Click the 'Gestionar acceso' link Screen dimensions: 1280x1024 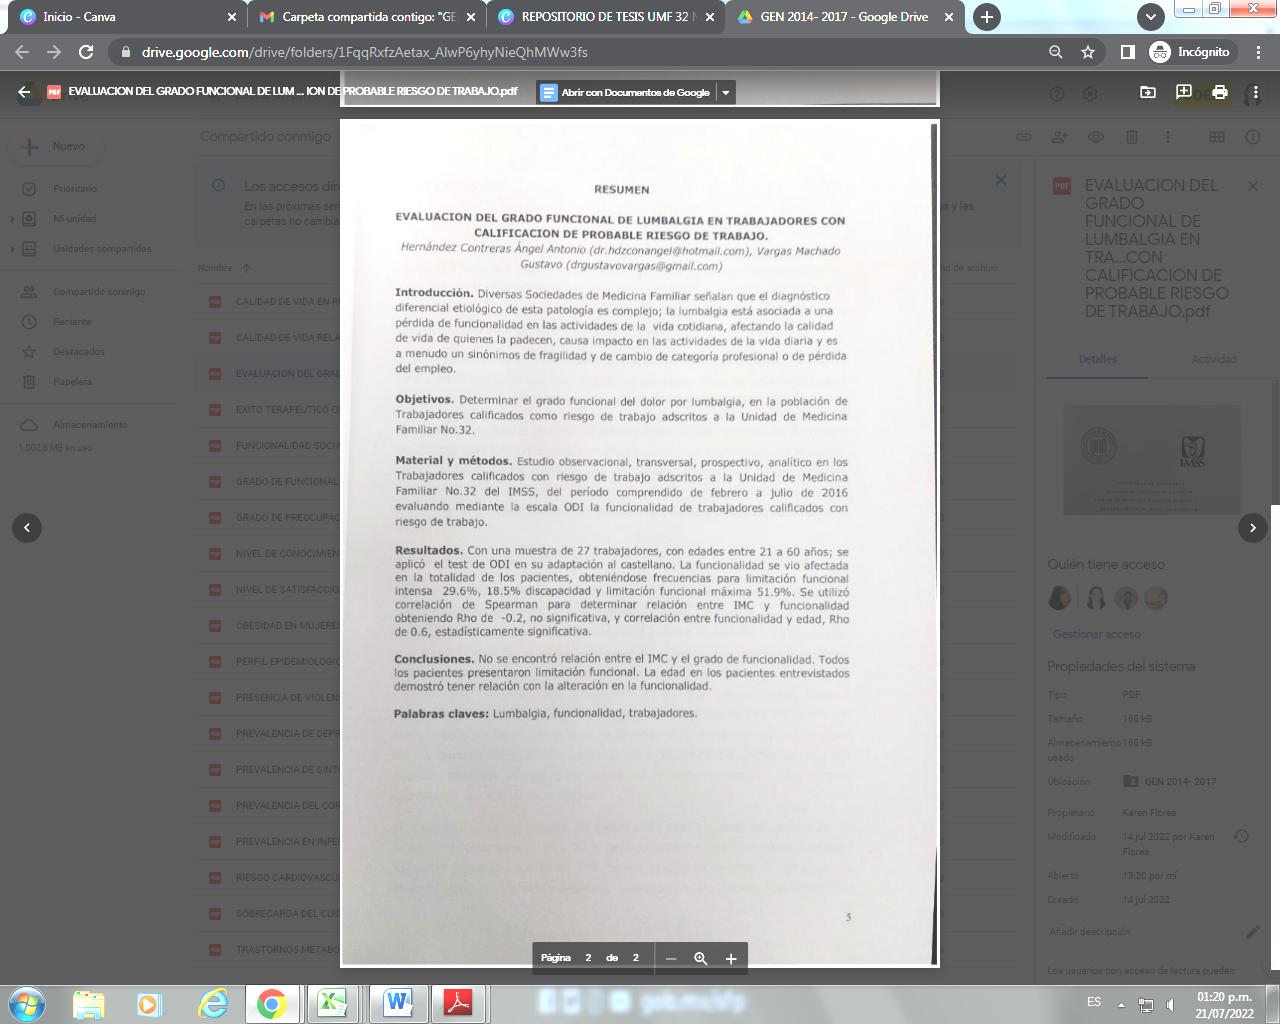[1097, 634]
